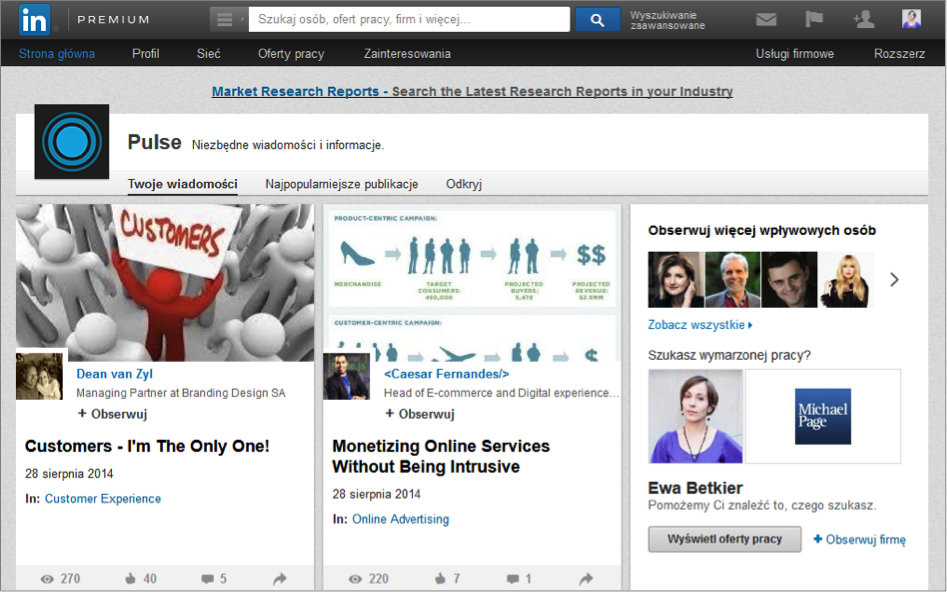Open the Customers article cover image
947x592 pixels.
[165, 282]
